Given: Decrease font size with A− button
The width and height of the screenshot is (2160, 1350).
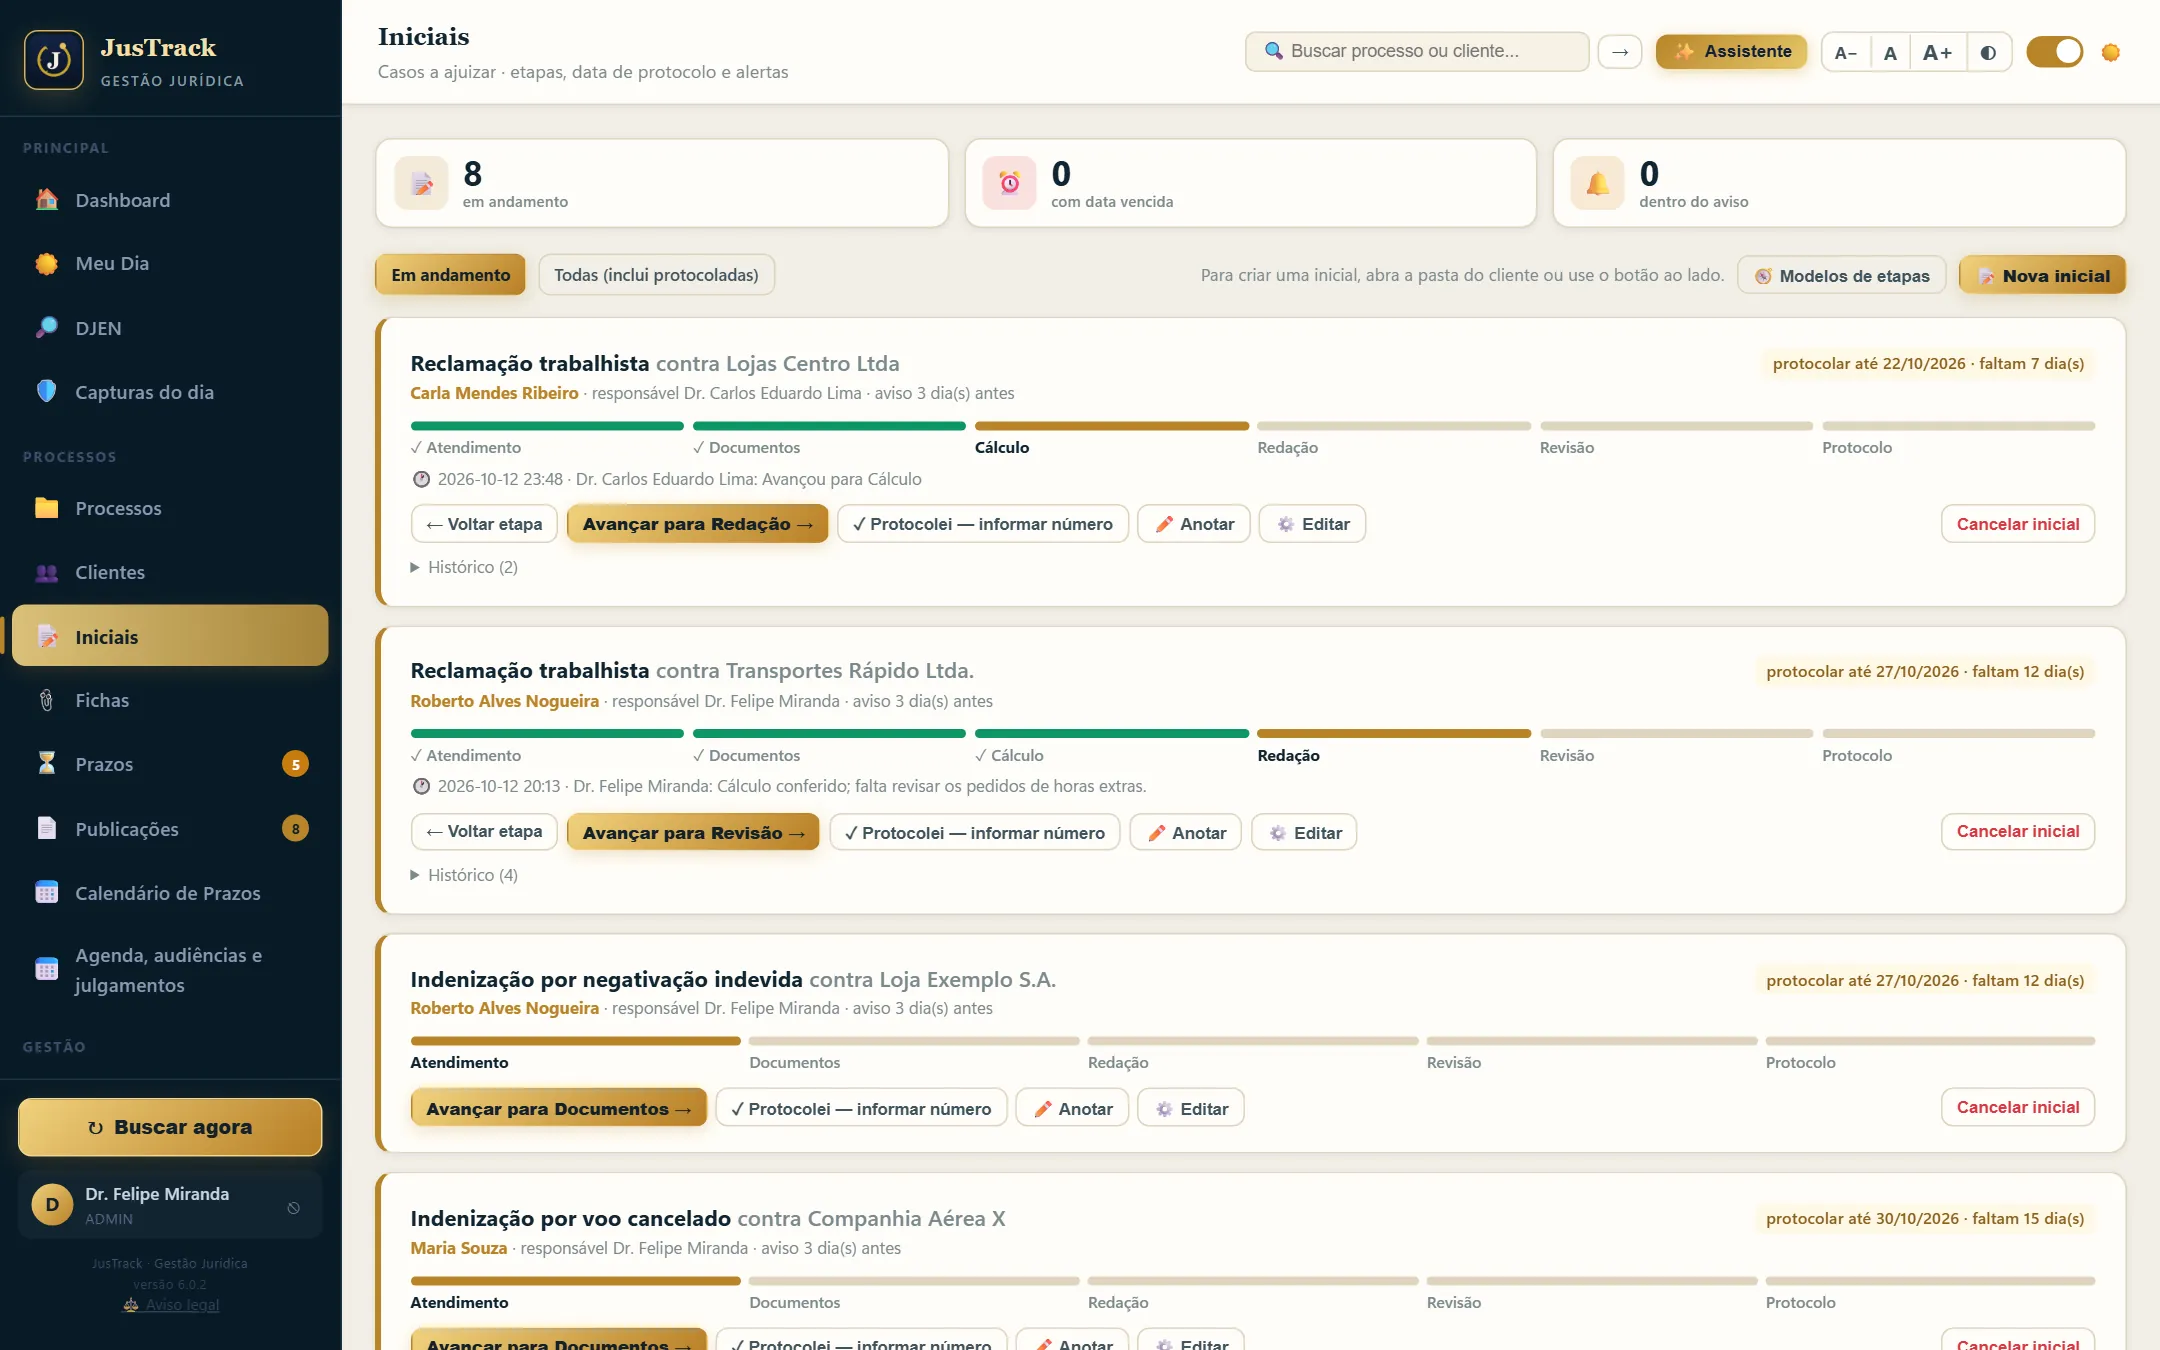Looking at the screenshot, I should [x=1846, y=52].
